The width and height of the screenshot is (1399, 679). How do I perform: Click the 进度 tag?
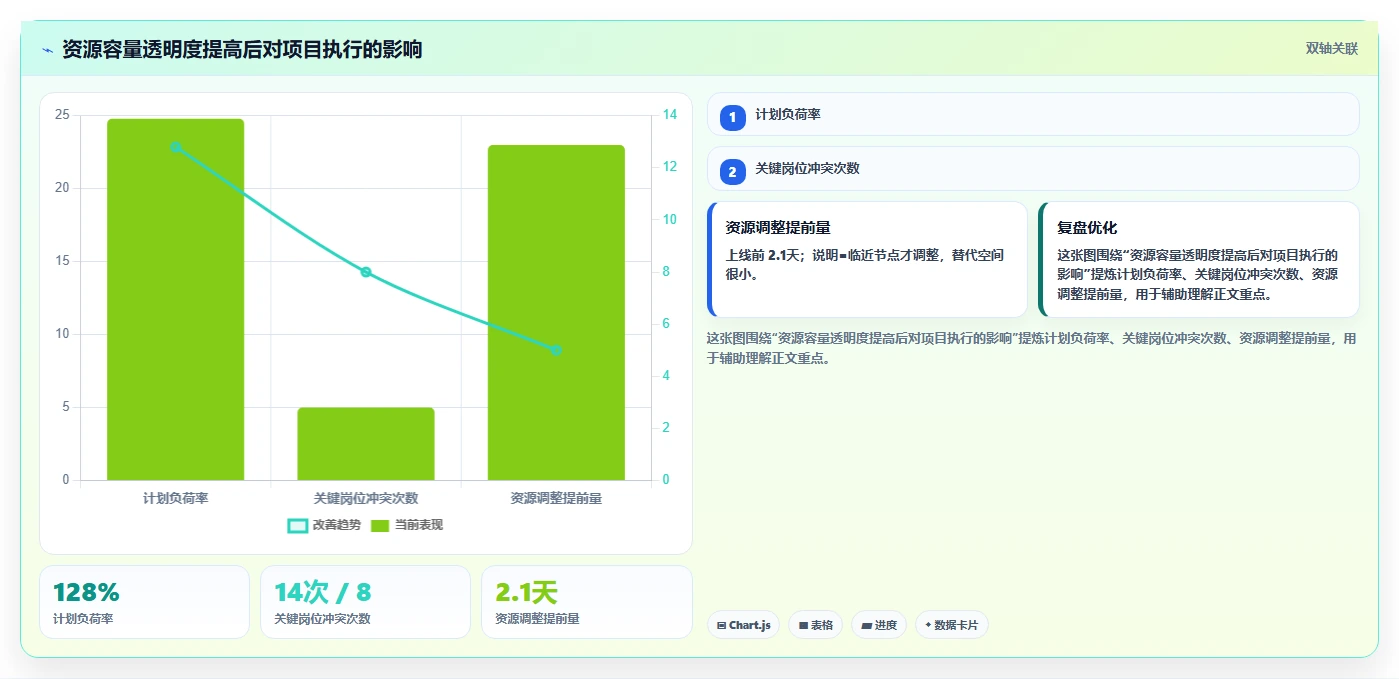point(878,625)
